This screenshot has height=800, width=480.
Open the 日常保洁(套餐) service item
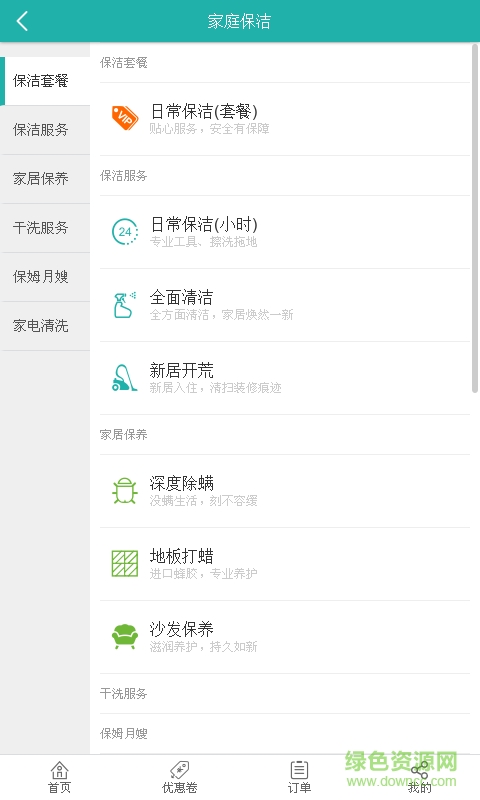coord(285,119)
